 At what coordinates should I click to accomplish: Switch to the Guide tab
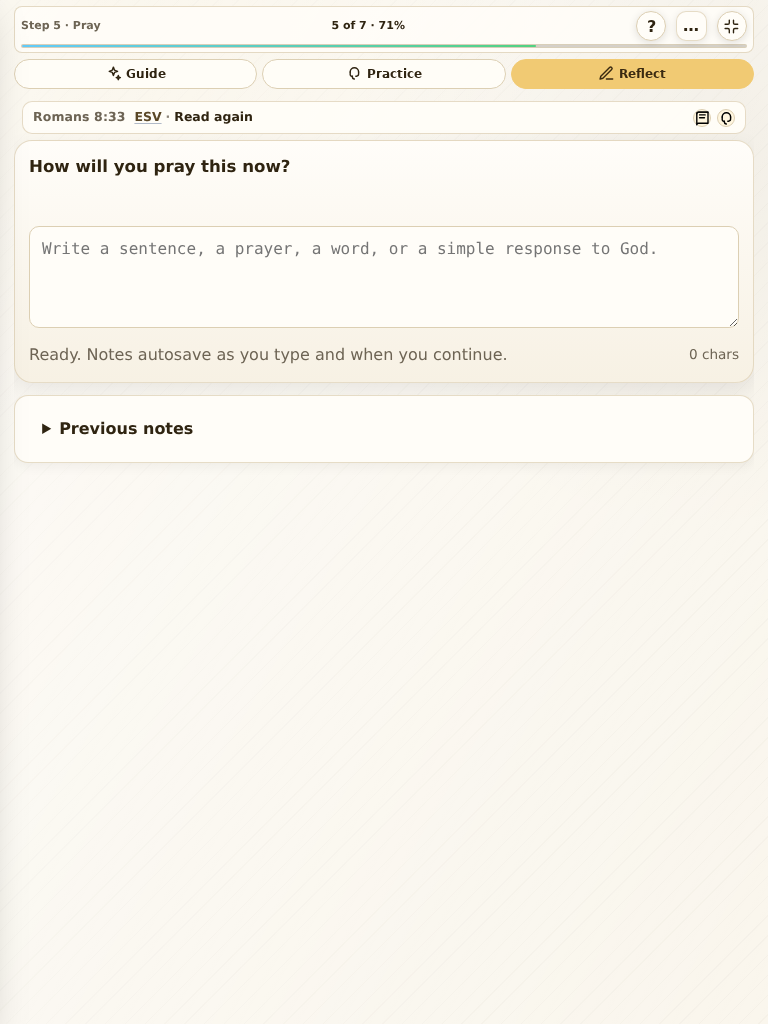[x=136, y=74]
